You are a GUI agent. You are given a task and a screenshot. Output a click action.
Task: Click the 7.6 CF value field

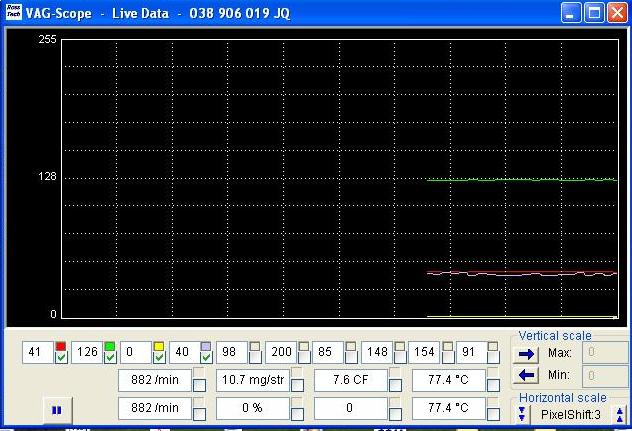(351, 380)
